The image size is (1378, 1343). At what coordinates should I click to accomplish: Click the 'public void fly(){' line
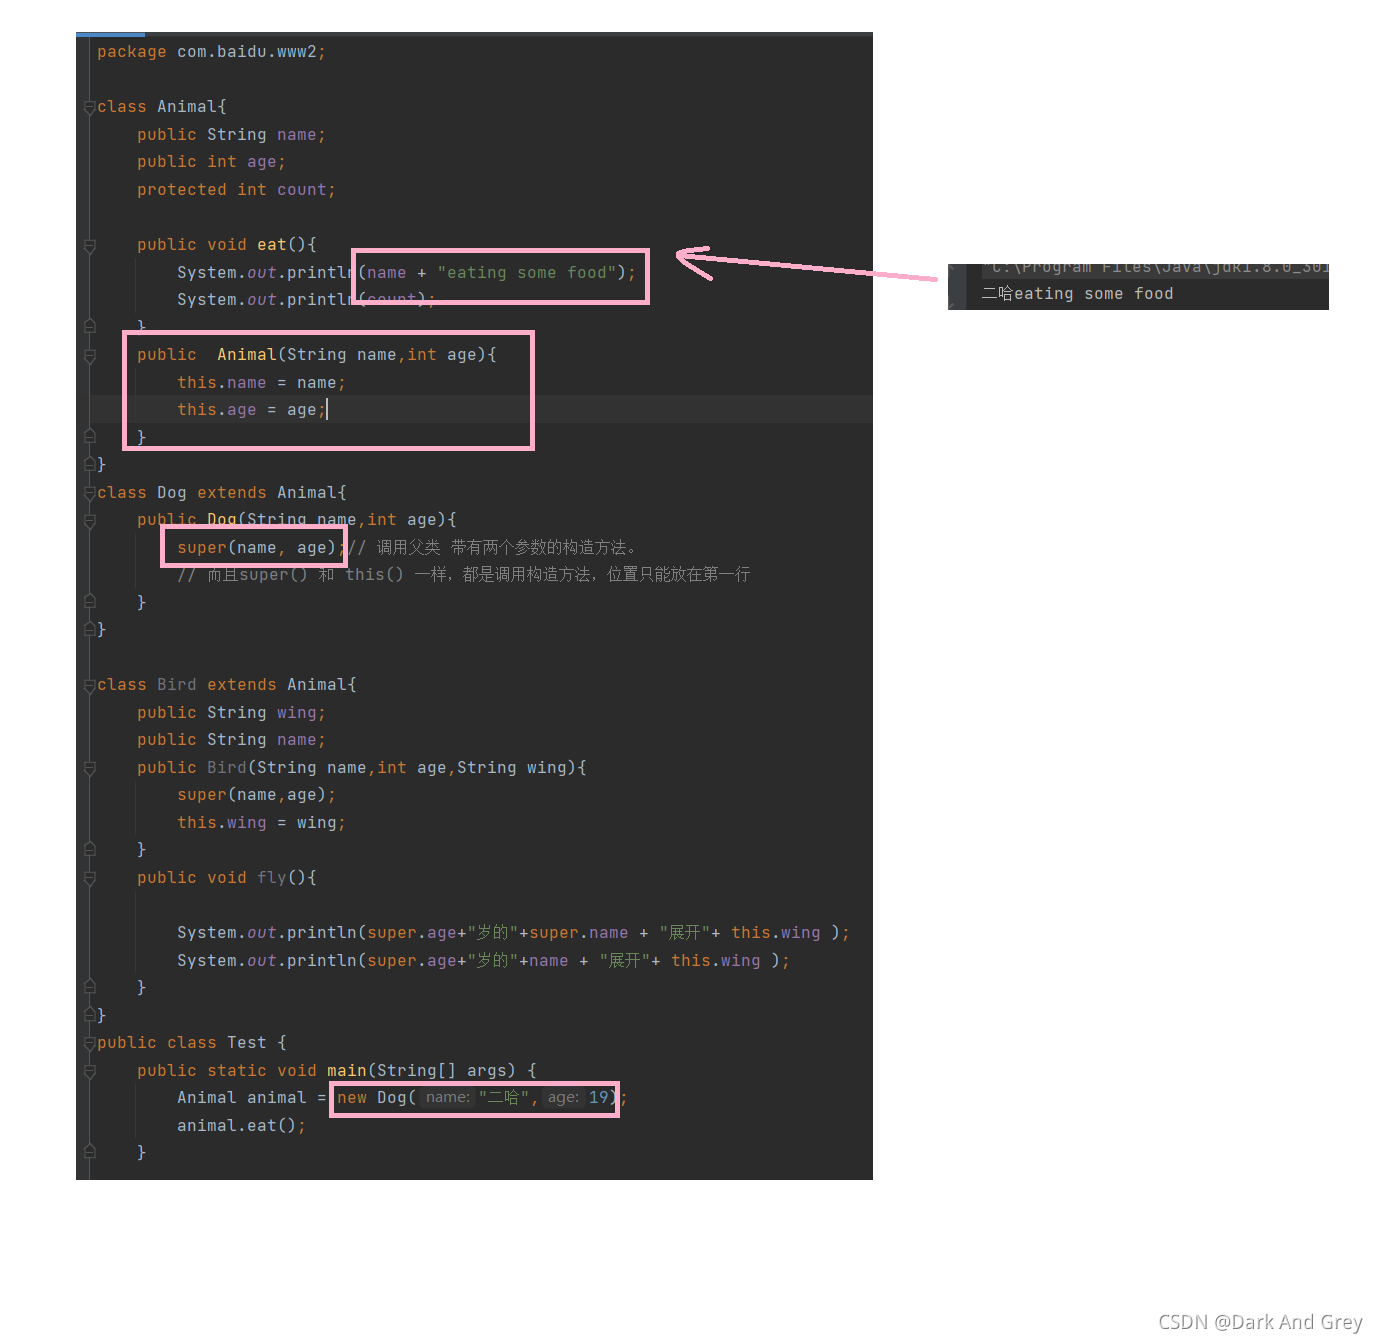coord(227,878)
